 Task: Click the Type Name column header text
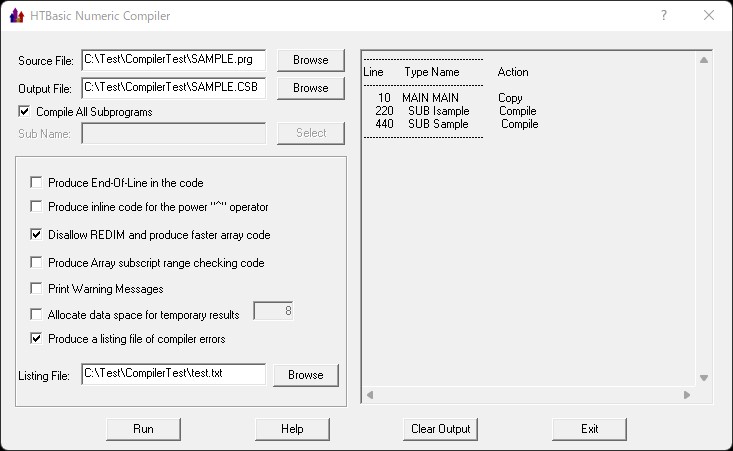(432, 72)
